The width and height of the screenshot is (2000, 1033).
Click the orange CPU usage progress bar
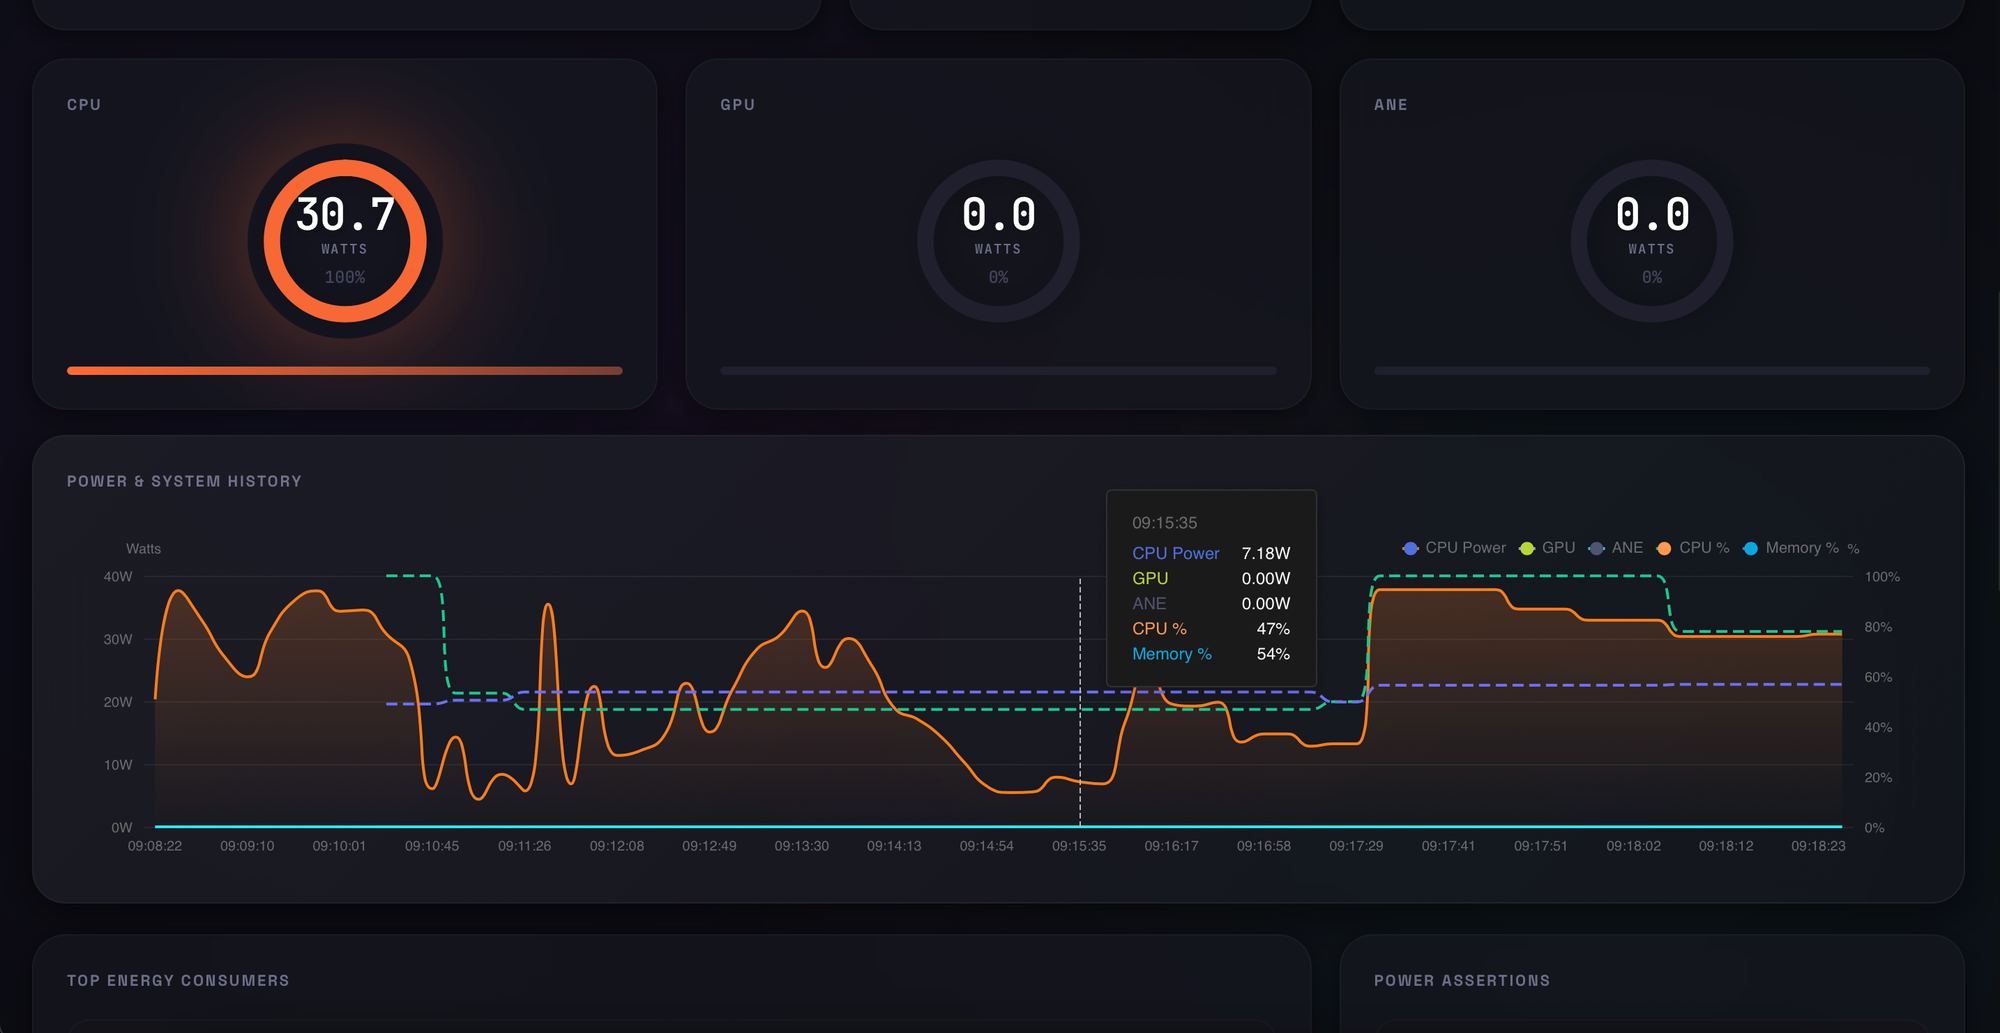point(345,371)
